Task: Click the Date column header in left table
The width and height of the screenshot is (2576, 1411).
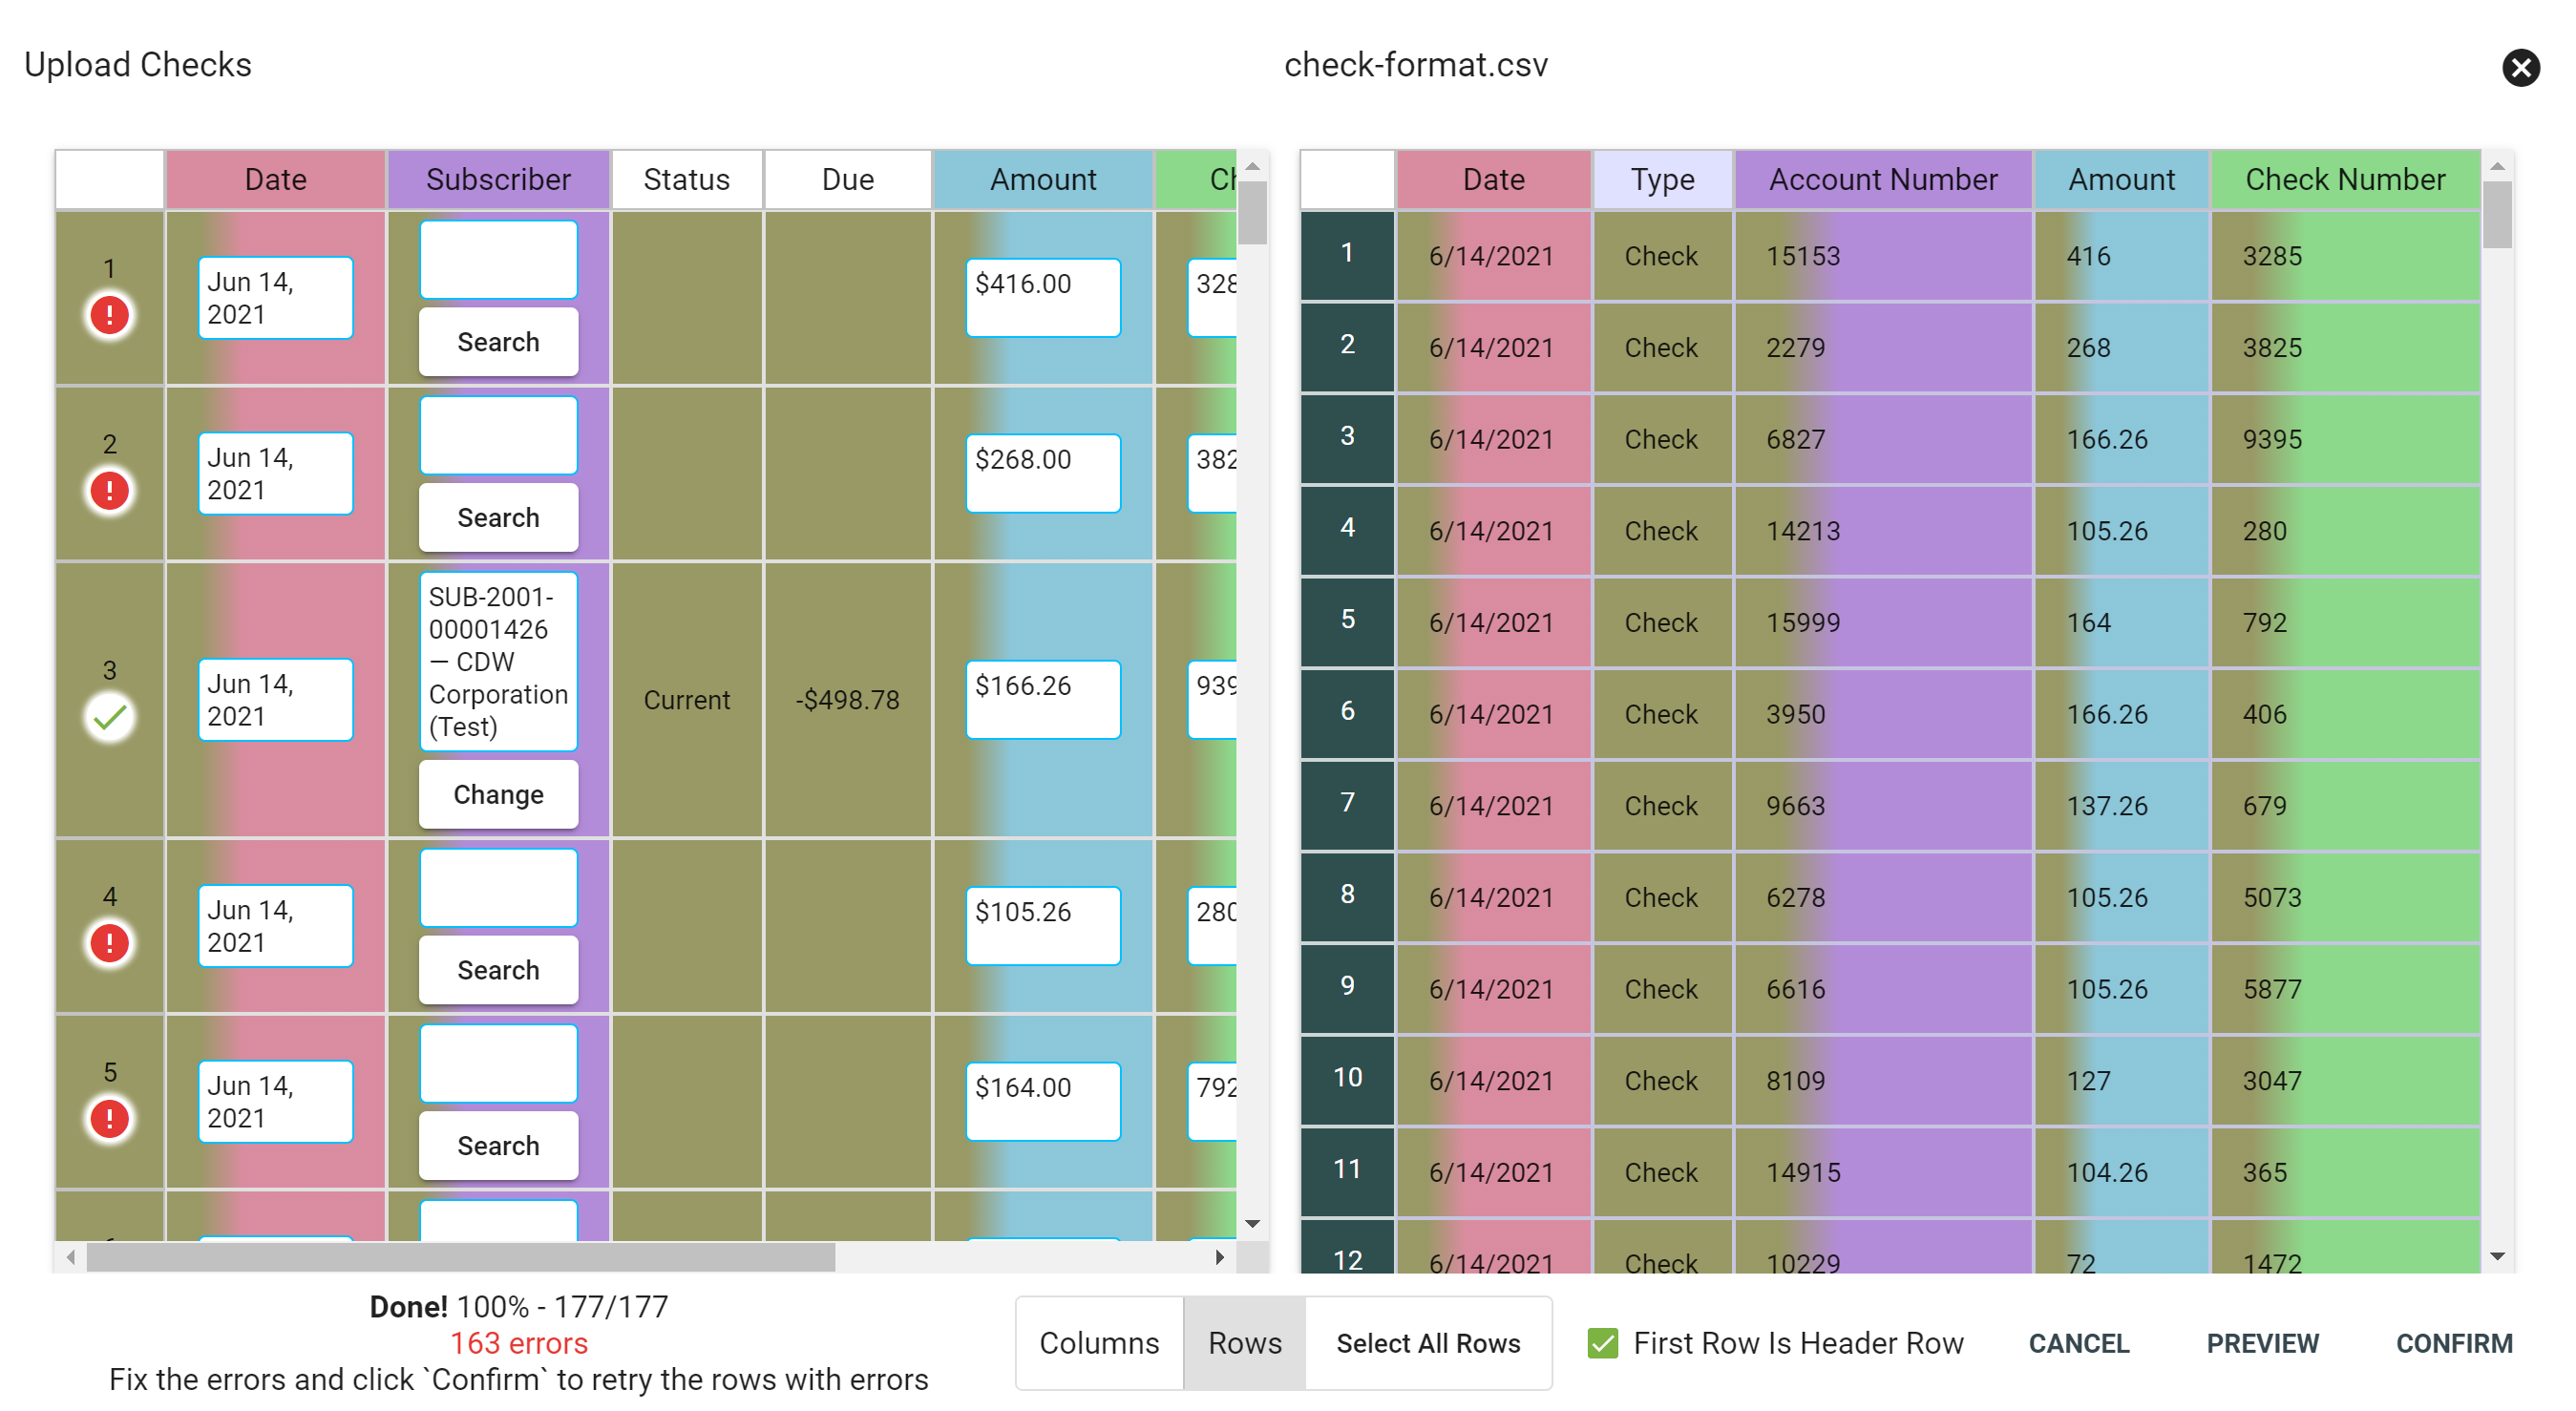Action: (275, 180)
